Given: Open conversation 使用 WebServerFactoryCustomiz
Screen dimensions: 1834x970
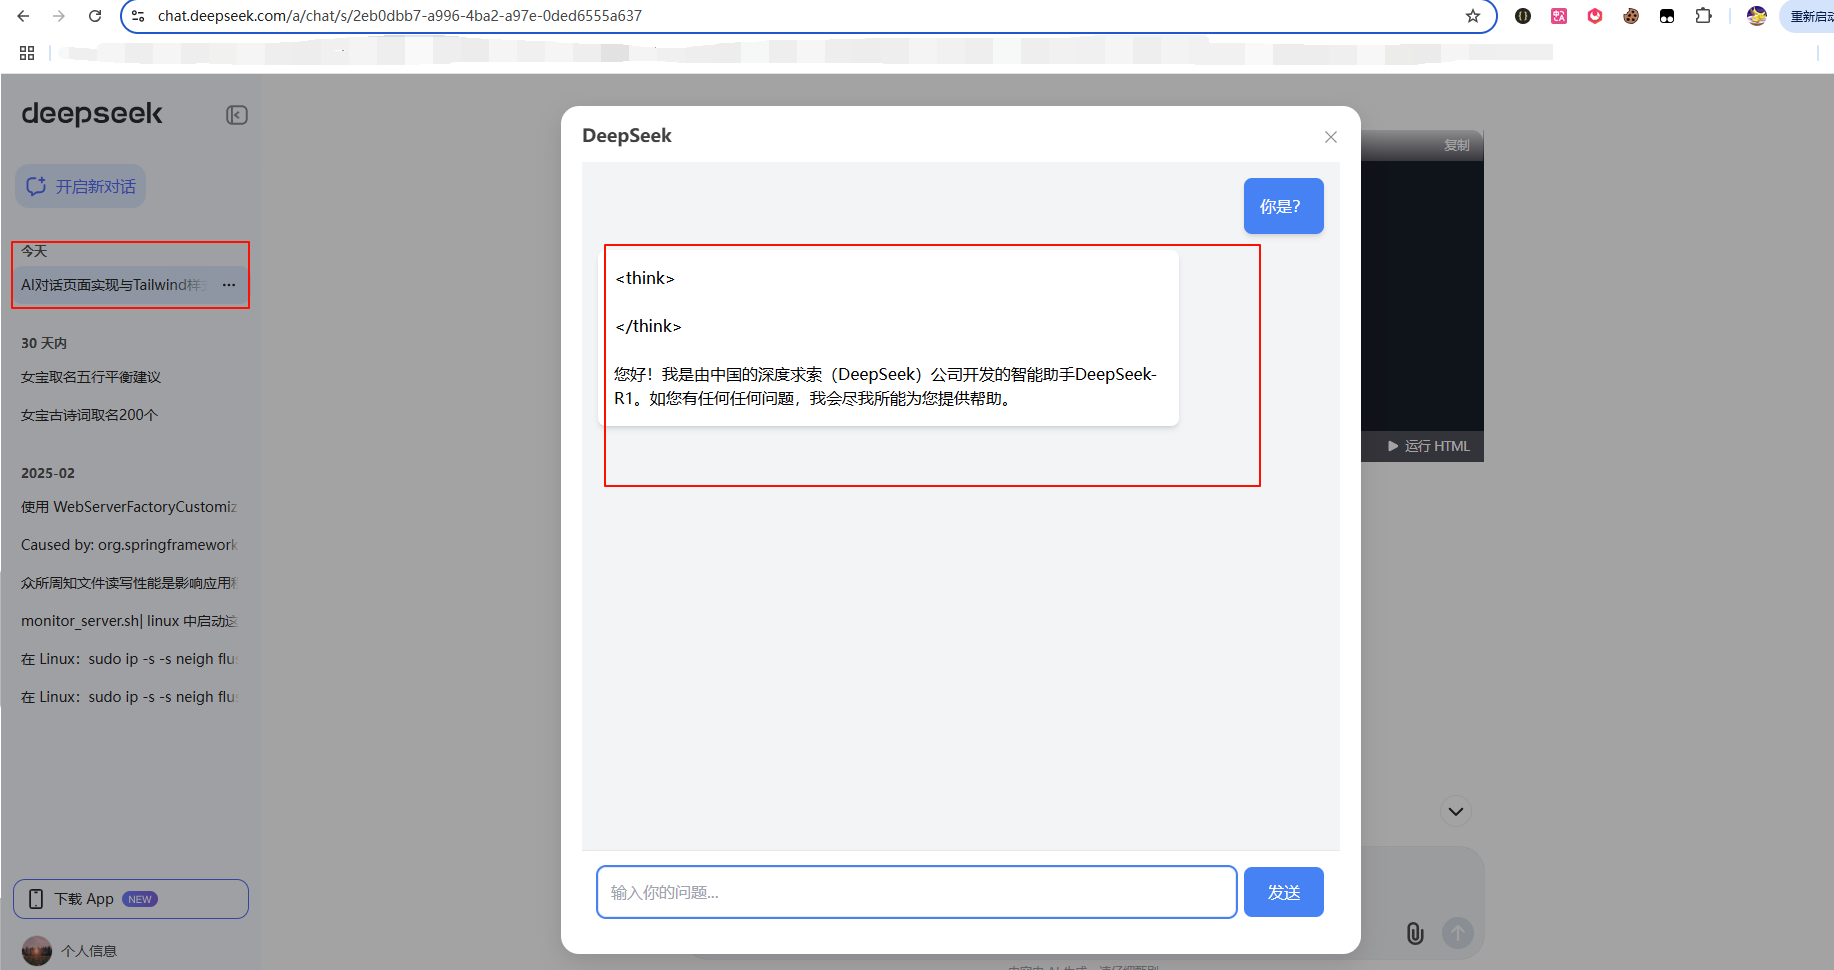Looking at the screenshot, I should click(x=129, y=507).
